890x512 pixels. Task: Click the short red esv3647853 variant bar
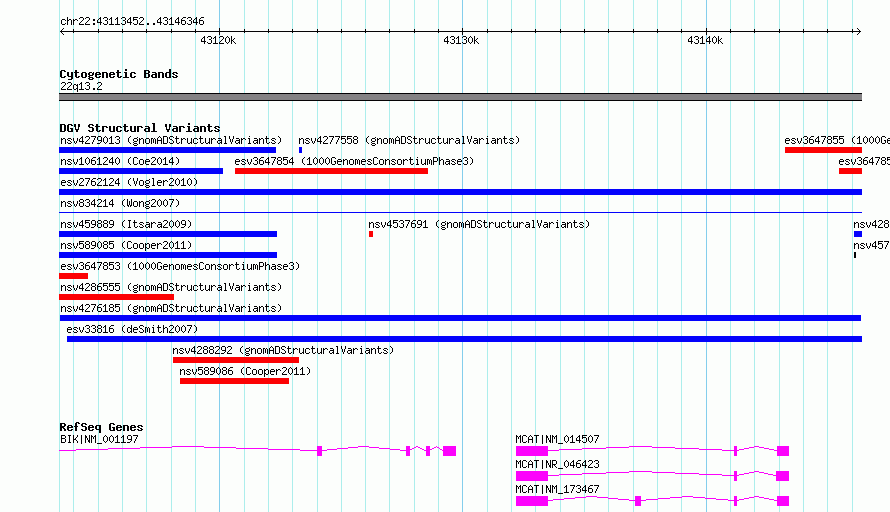point(73,276)
